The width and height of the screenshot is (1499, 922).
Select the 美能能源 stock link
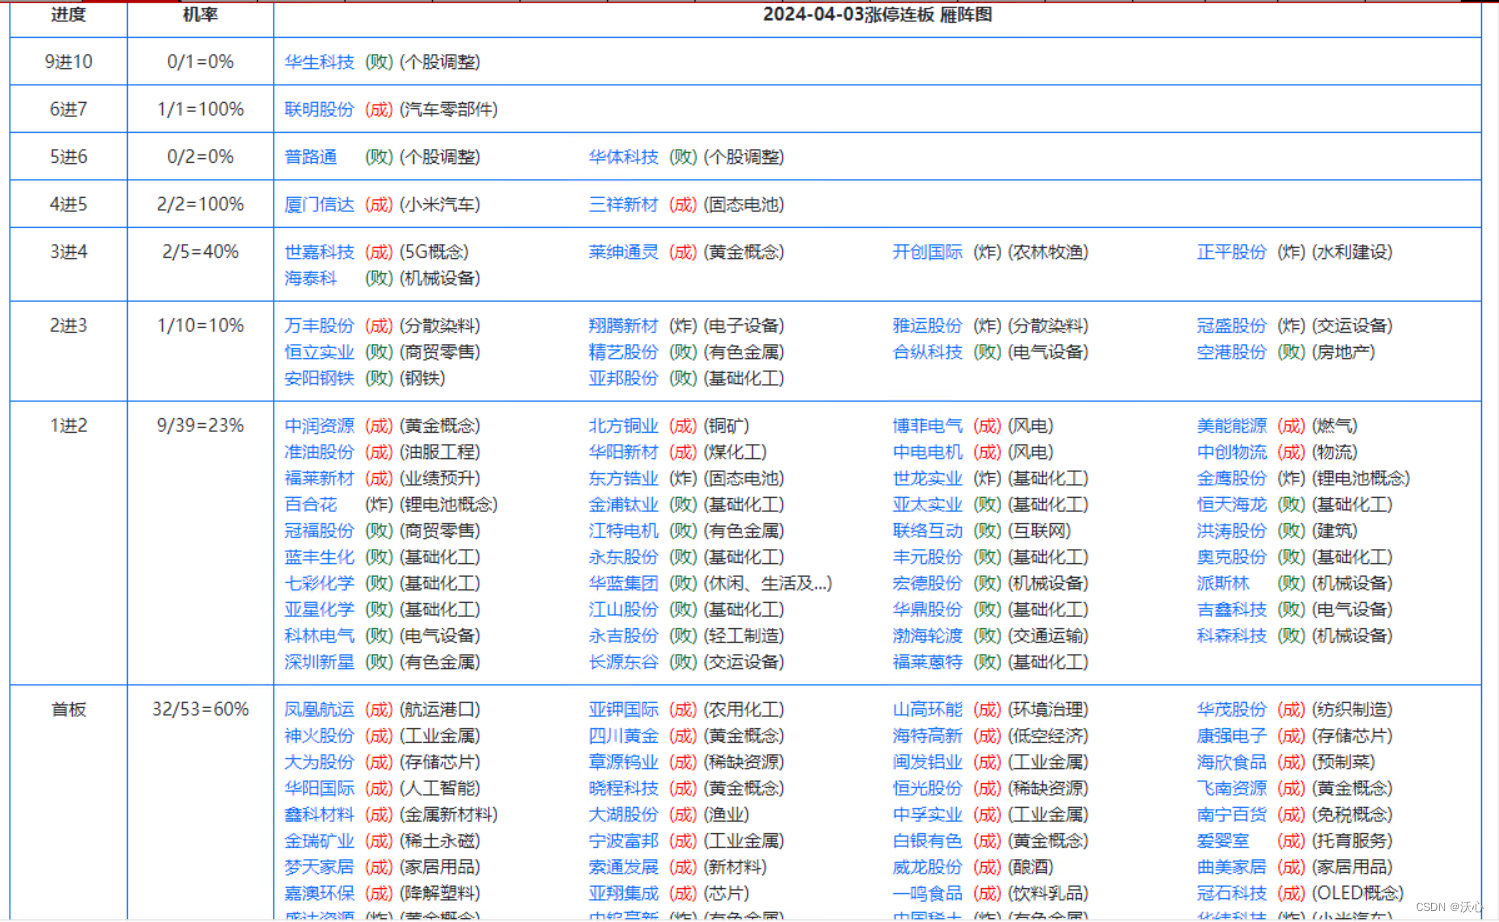(1231, 426)
